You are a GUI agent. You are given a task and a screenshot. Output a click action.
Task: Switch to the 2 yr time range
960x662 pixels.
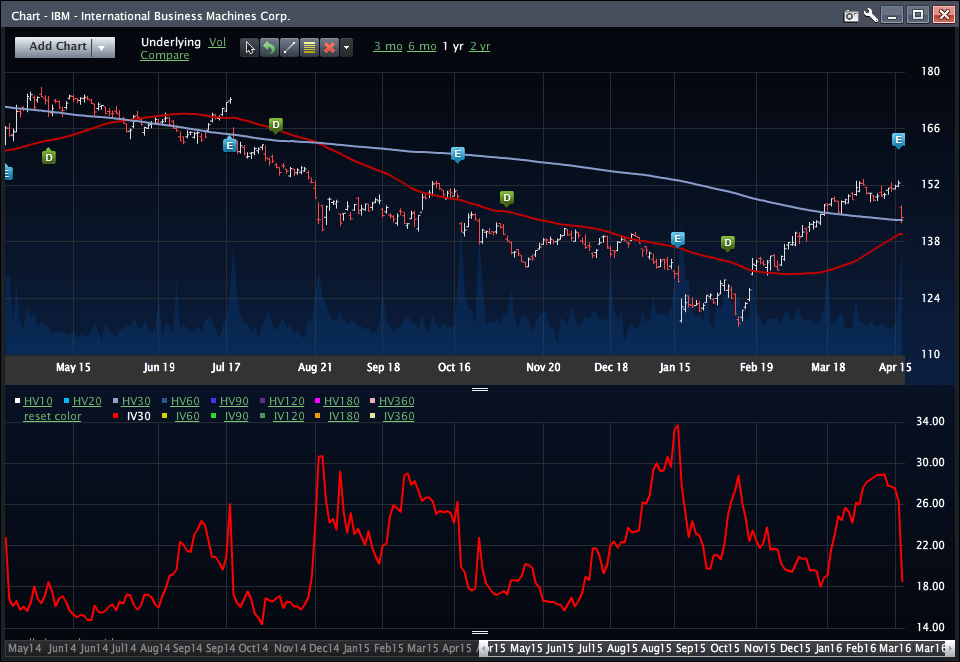(x=479, y=46)
